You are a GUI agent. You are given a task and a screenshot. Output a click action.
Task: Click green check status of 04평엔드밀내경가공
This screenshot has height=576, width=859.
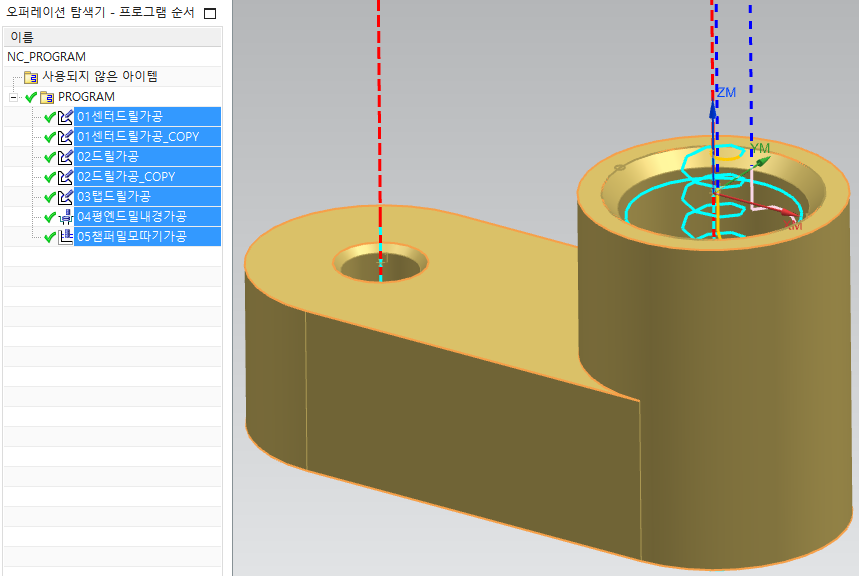coord(50,217)
